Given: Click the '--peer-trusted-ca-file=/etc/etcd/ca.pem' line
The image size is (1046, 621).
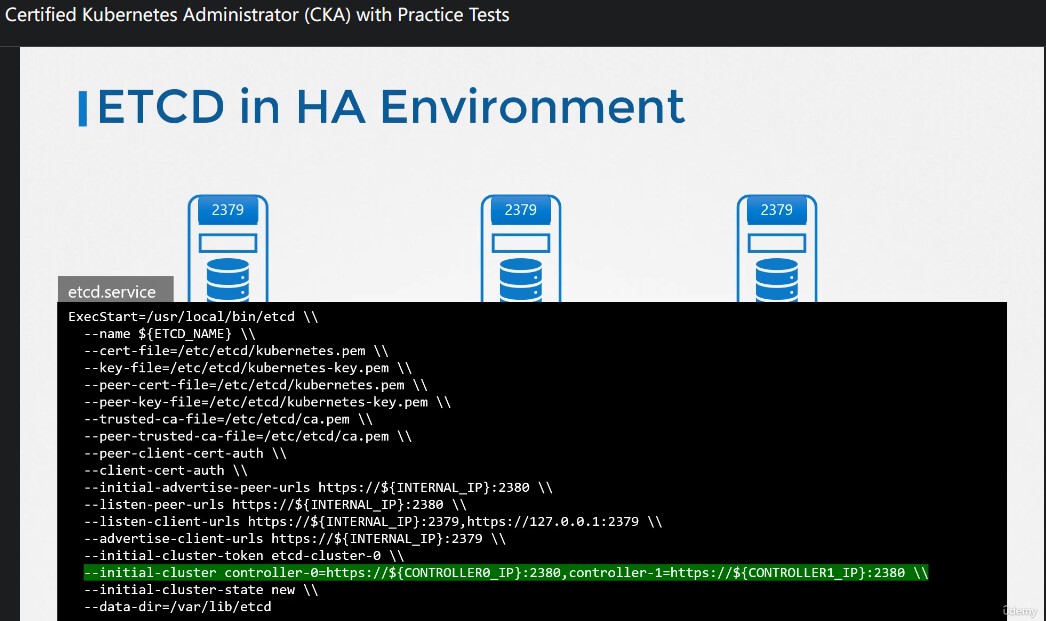Looking at the screenshot, I should [x=247, y=436].
